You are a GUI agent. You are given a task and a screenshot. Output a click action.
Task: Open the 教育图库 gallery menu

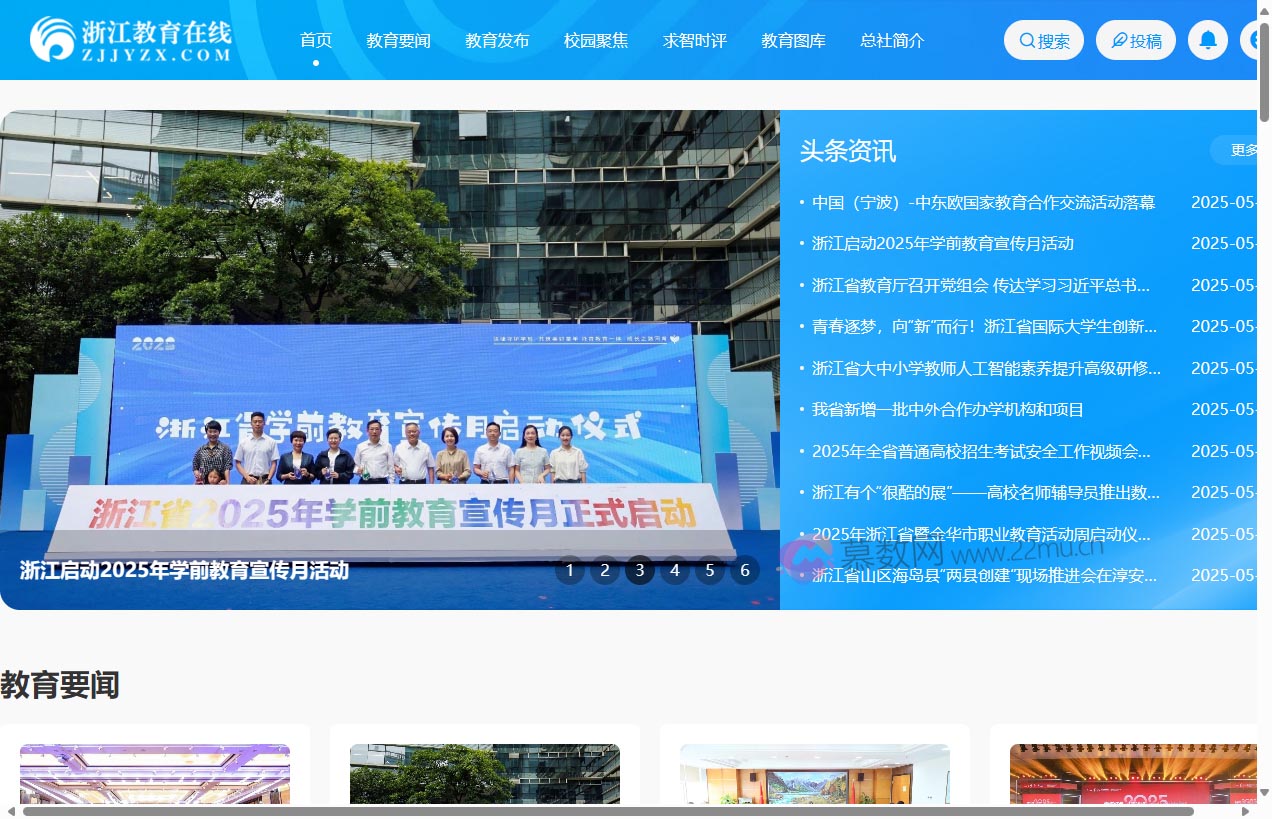pyautogui.click(x=792, y=40)
